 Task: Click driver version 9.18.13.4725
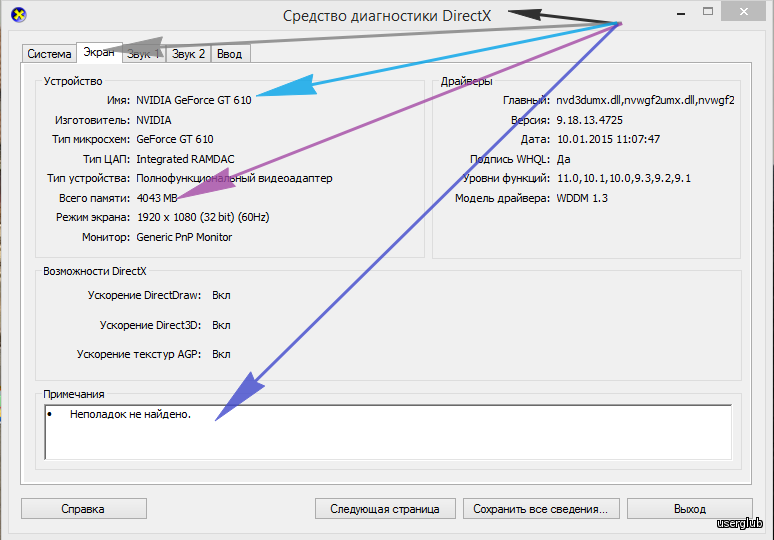click(x=589, y=120)
